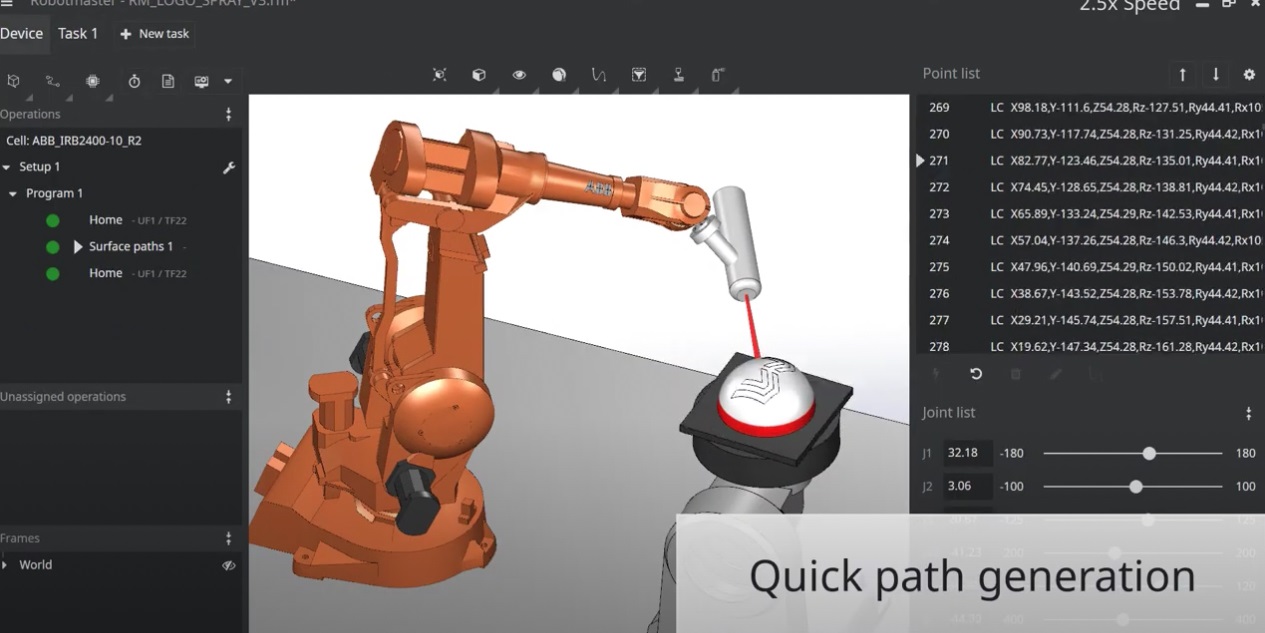Click the trash delete point icon
The width and height of the screenshot is (1265, 633).
pyautogui.click(x=1016, y=374)
